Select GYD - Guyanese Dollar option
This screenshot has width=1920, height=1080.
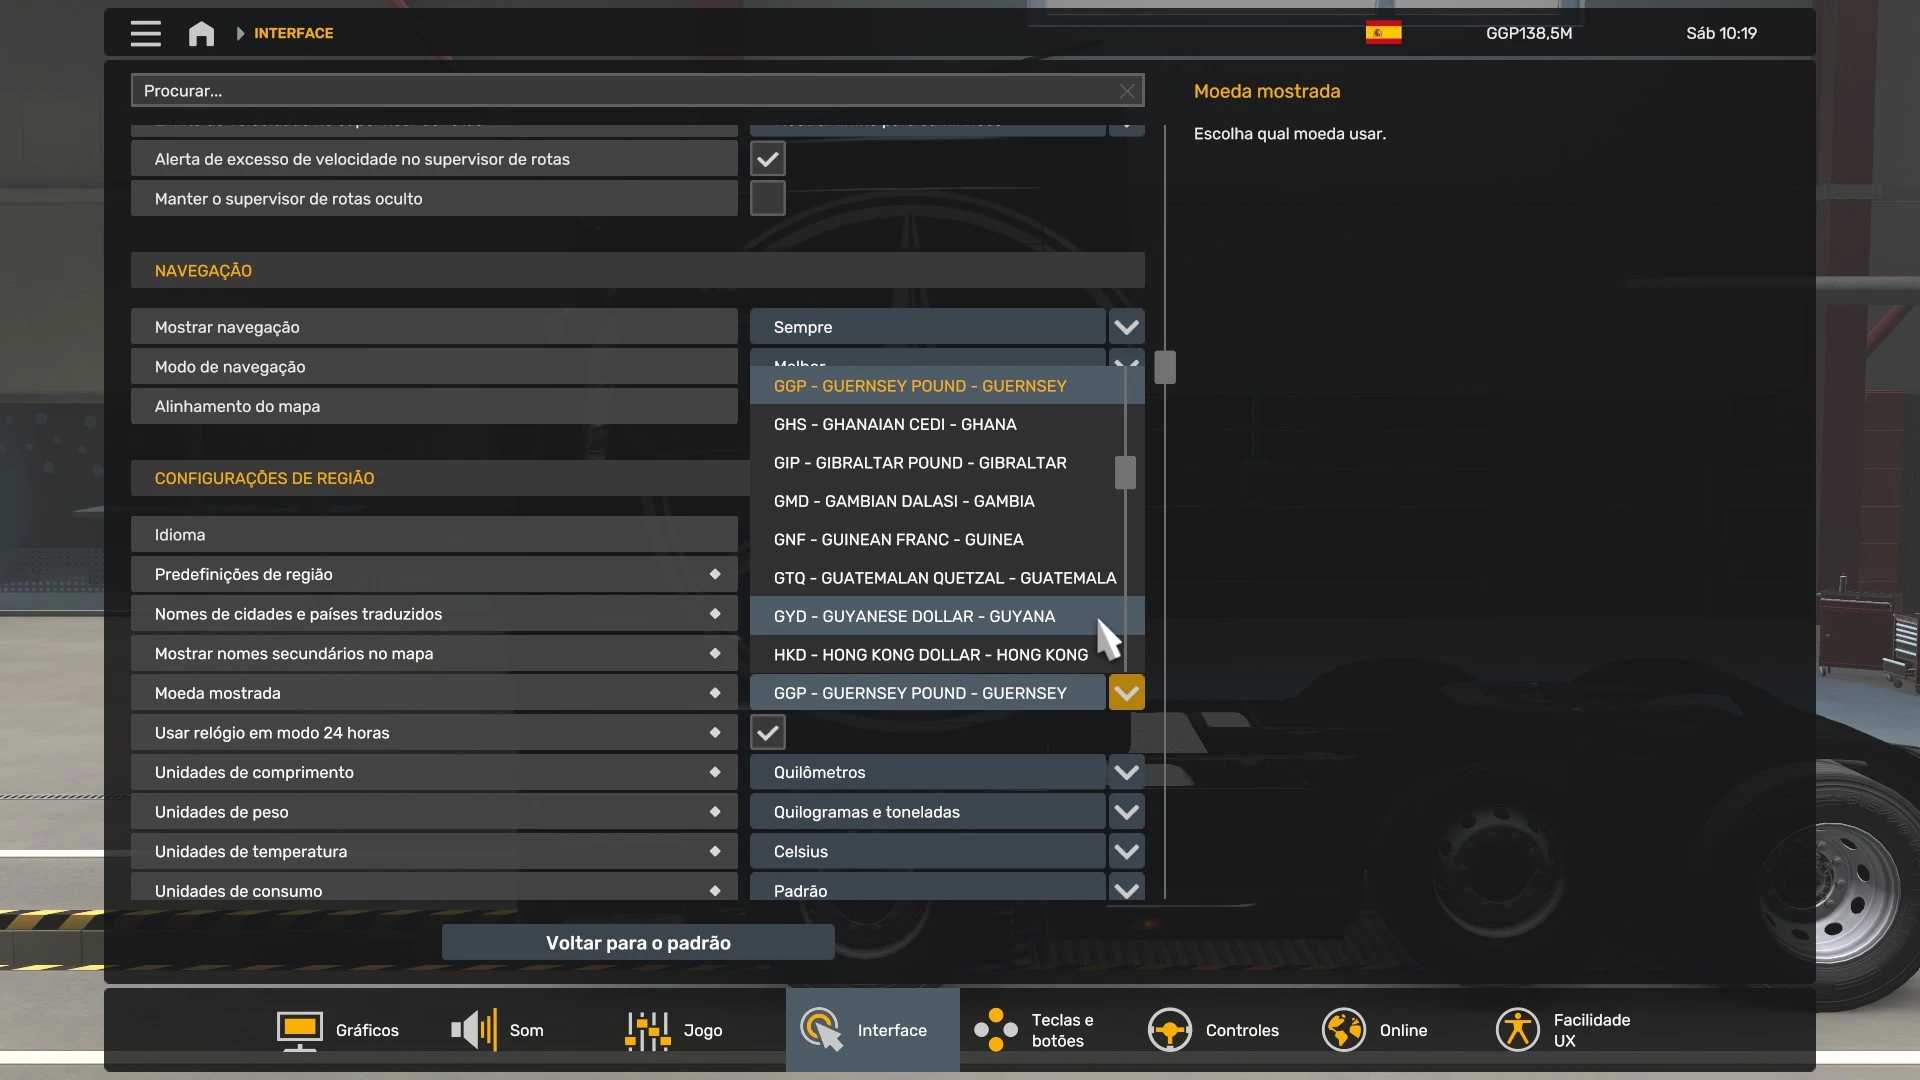[x=914, y=616]
